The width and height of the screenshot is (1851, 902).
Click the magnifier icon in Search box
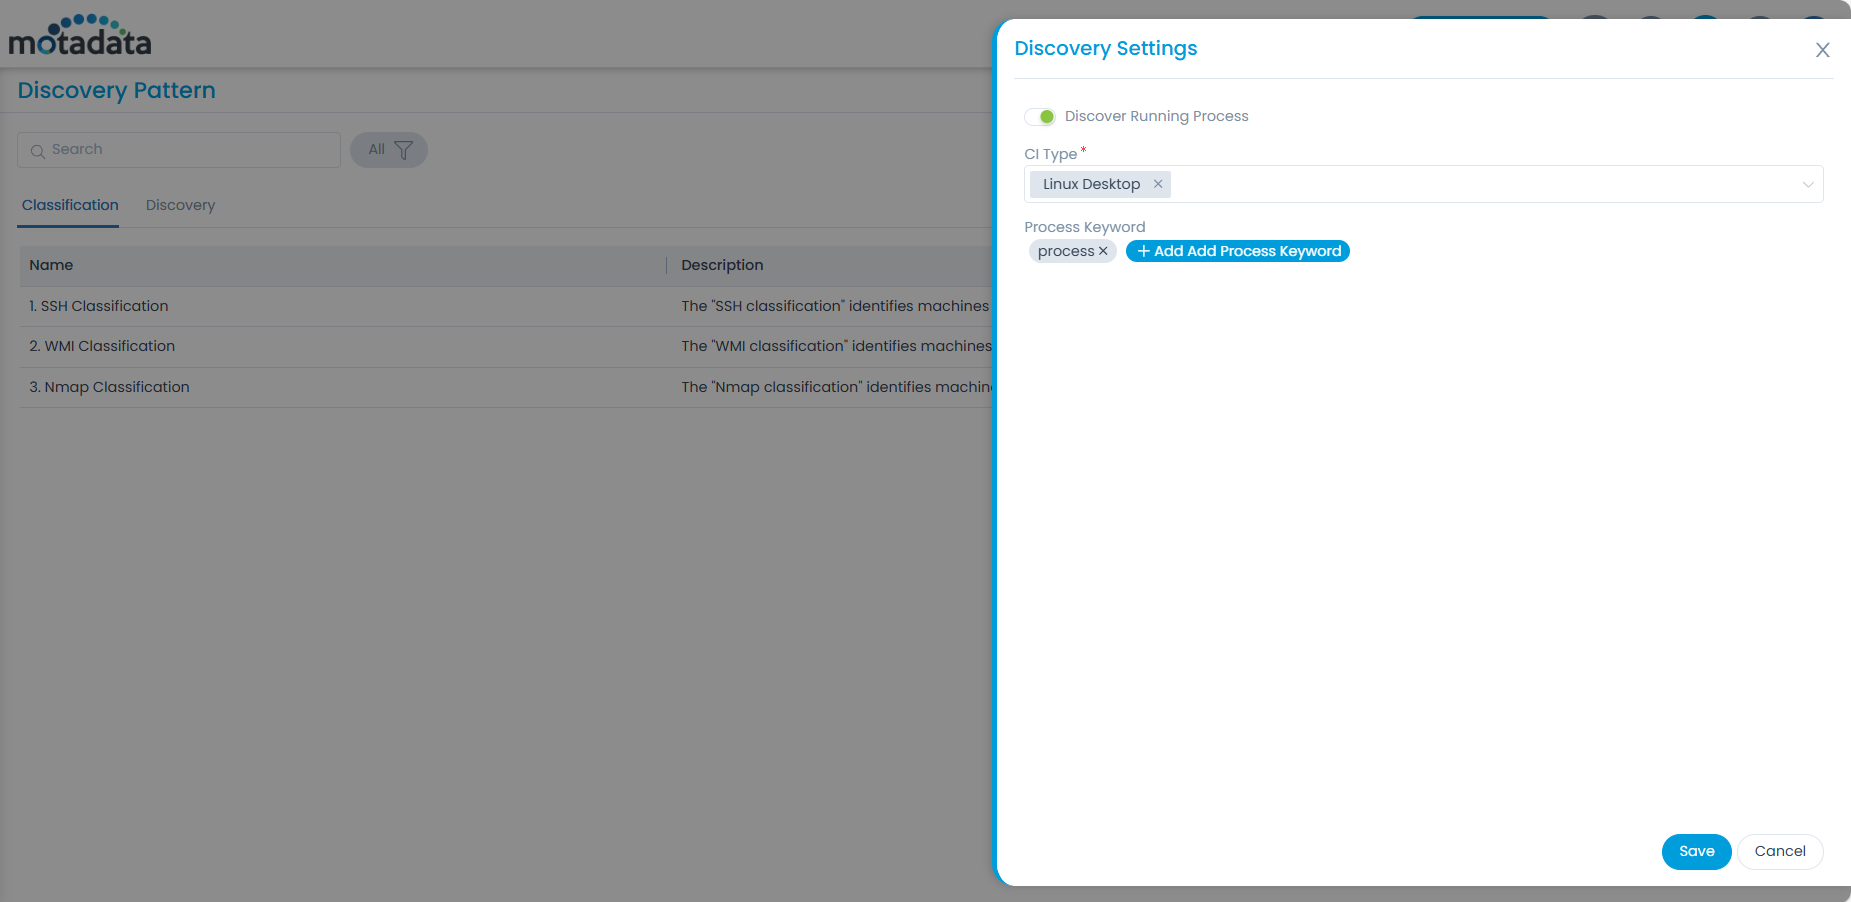click(38, 151)
